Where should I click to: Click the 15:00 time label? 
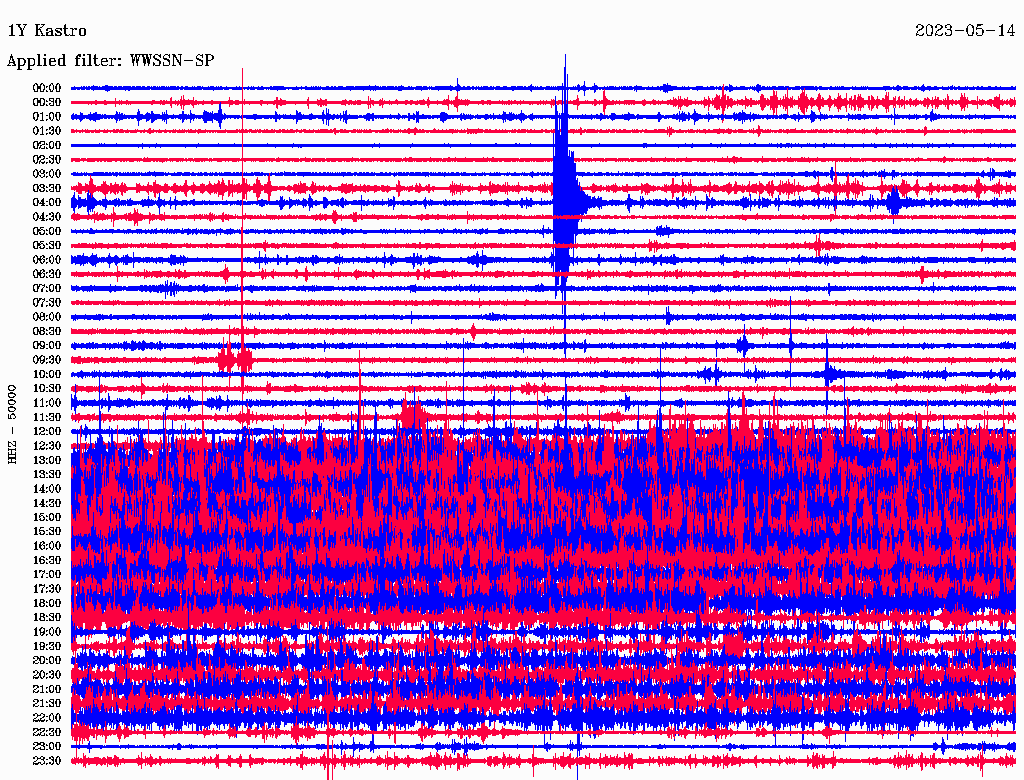47,517
